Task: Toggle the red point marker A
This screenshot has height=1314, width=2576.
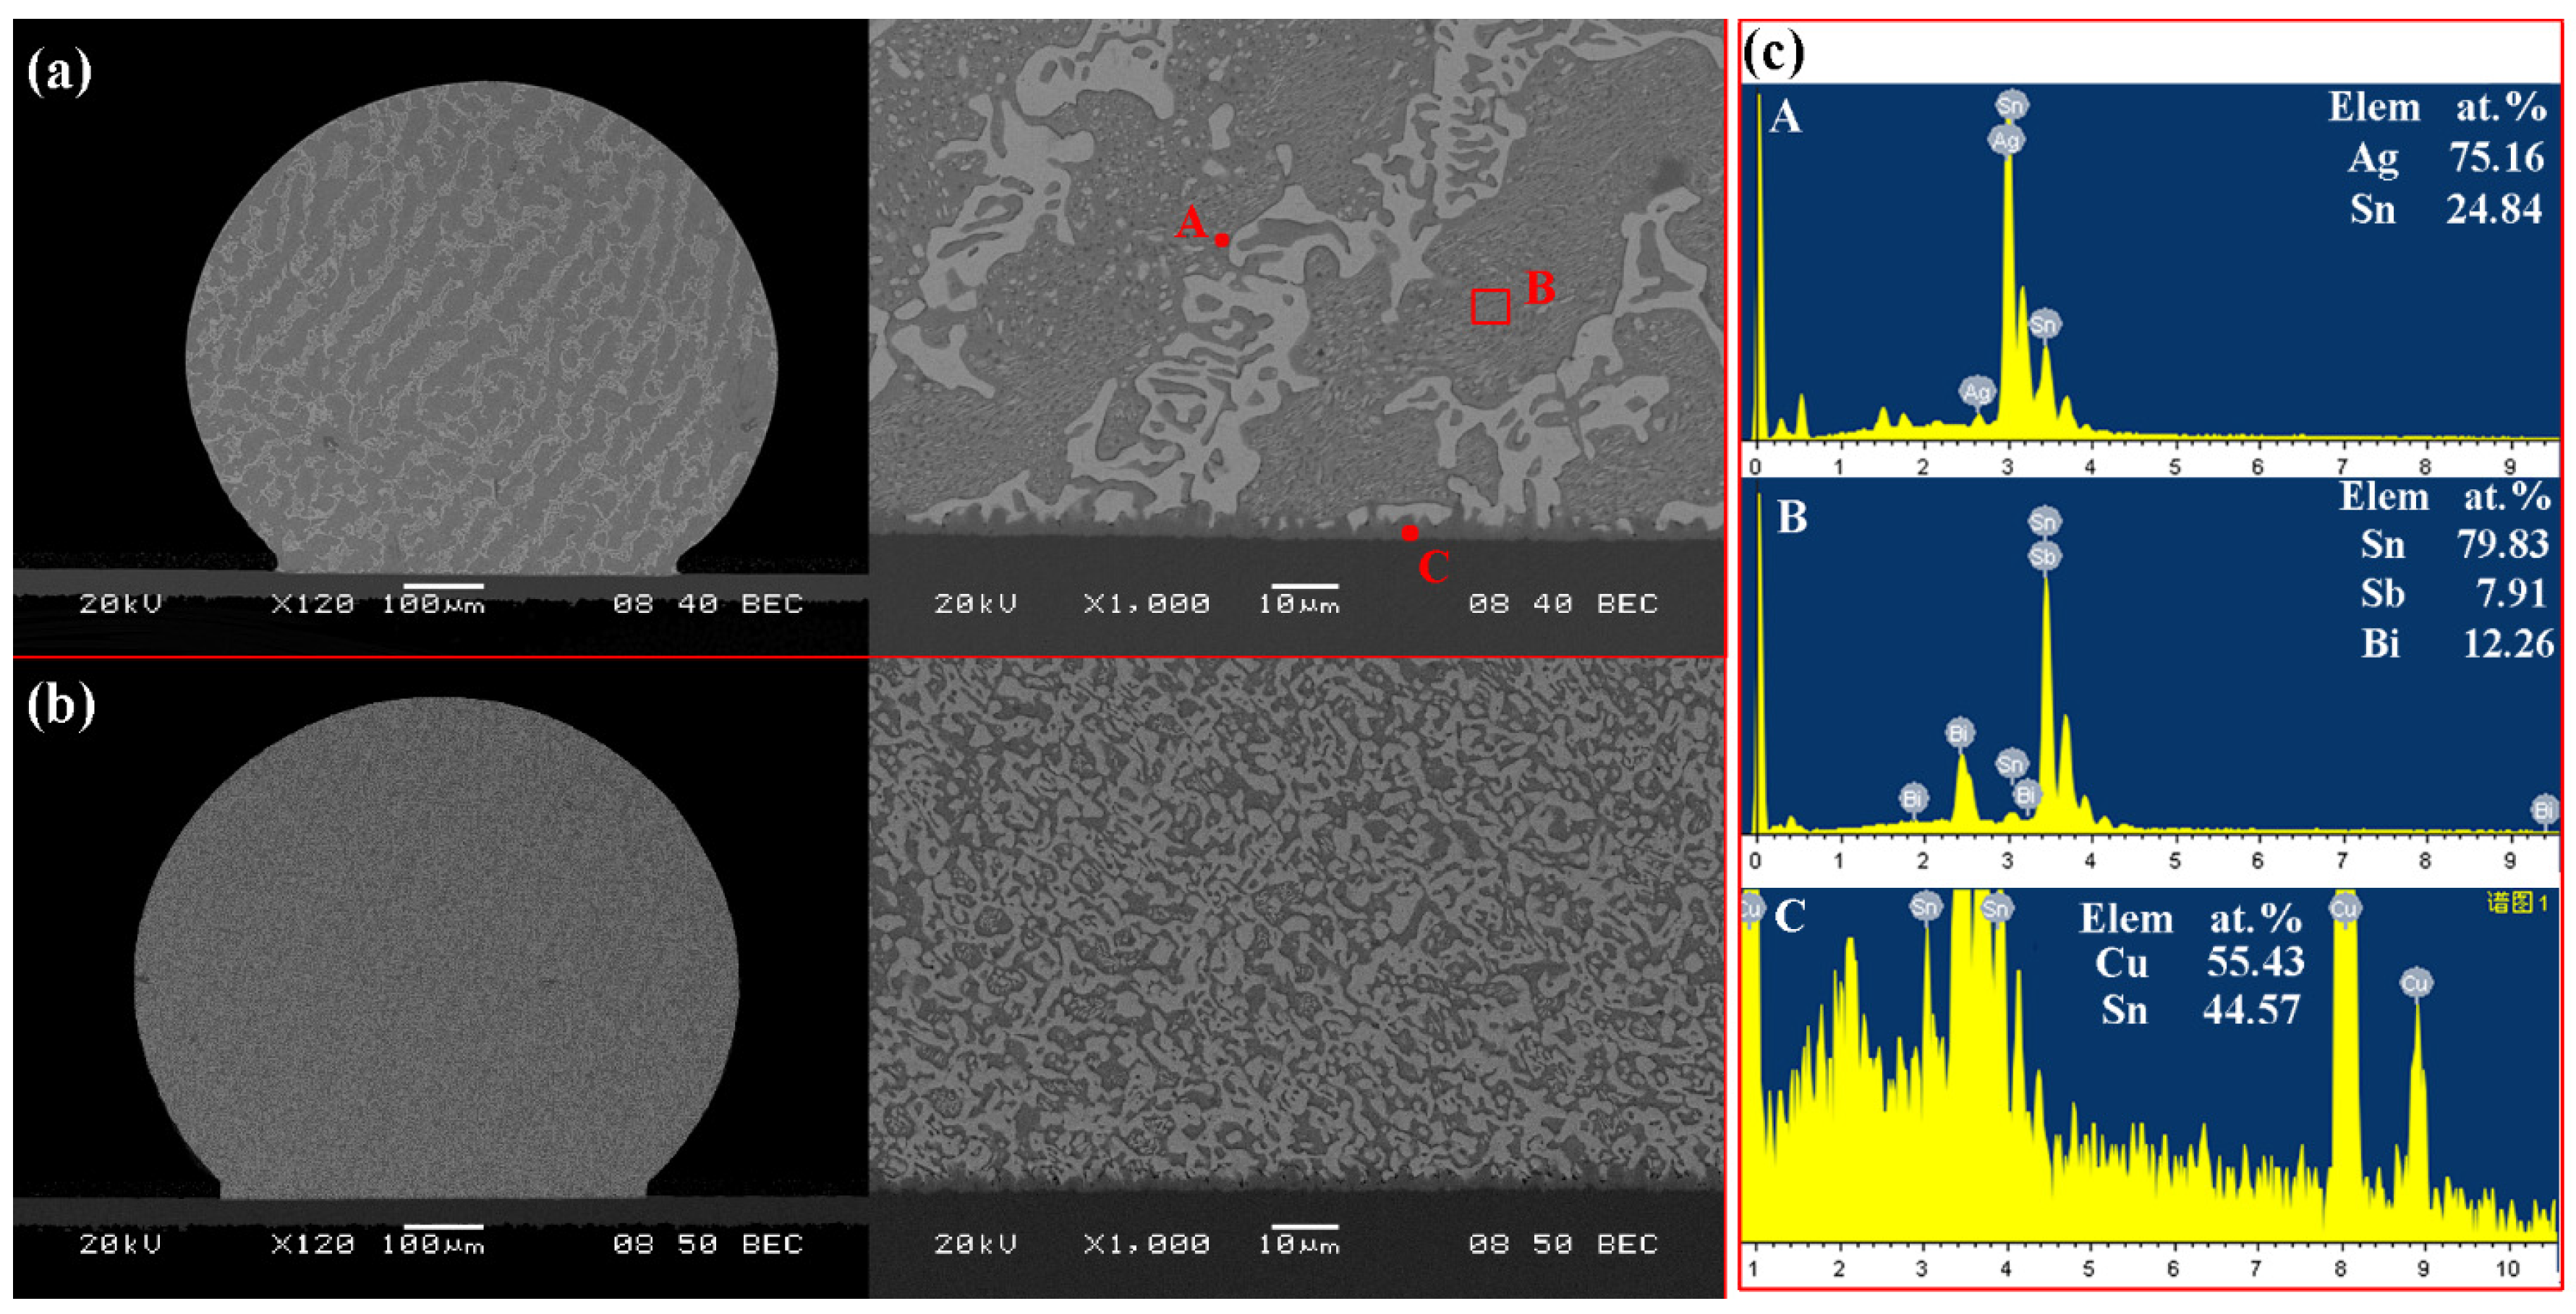Action: click(x=1222, y=240)
